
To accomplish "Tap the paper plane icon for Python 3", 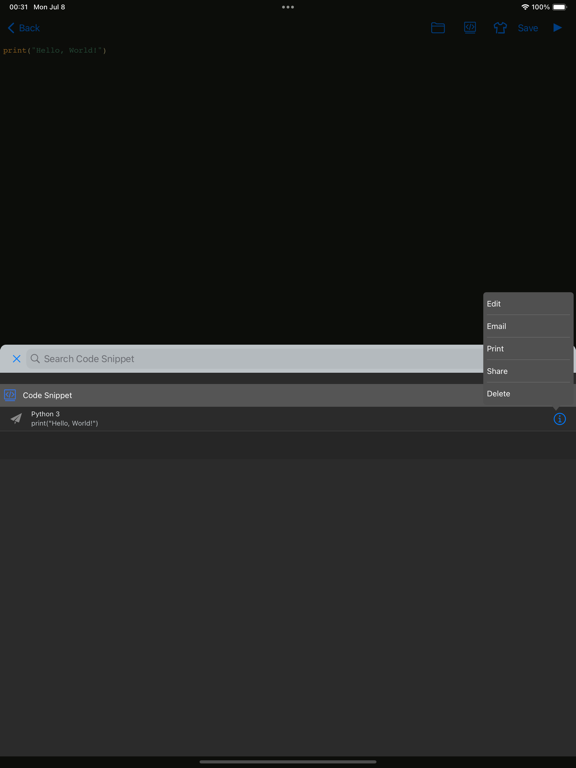I will coord(16,419).
